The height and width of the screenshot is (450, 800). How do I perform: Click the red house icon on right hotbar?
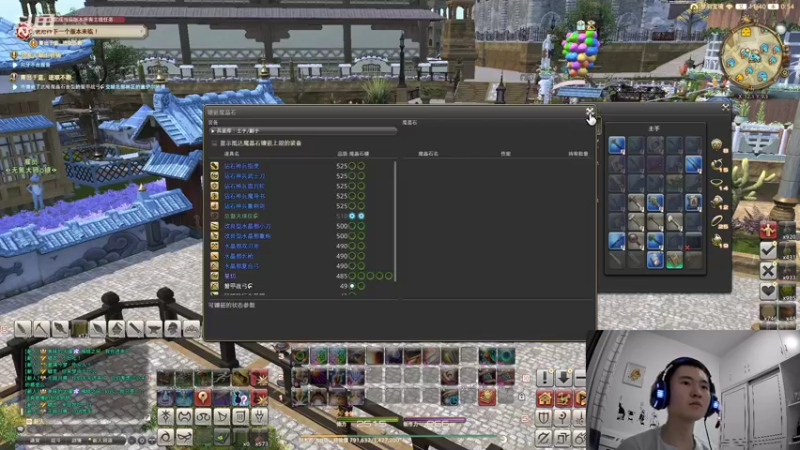pos(544,398)
